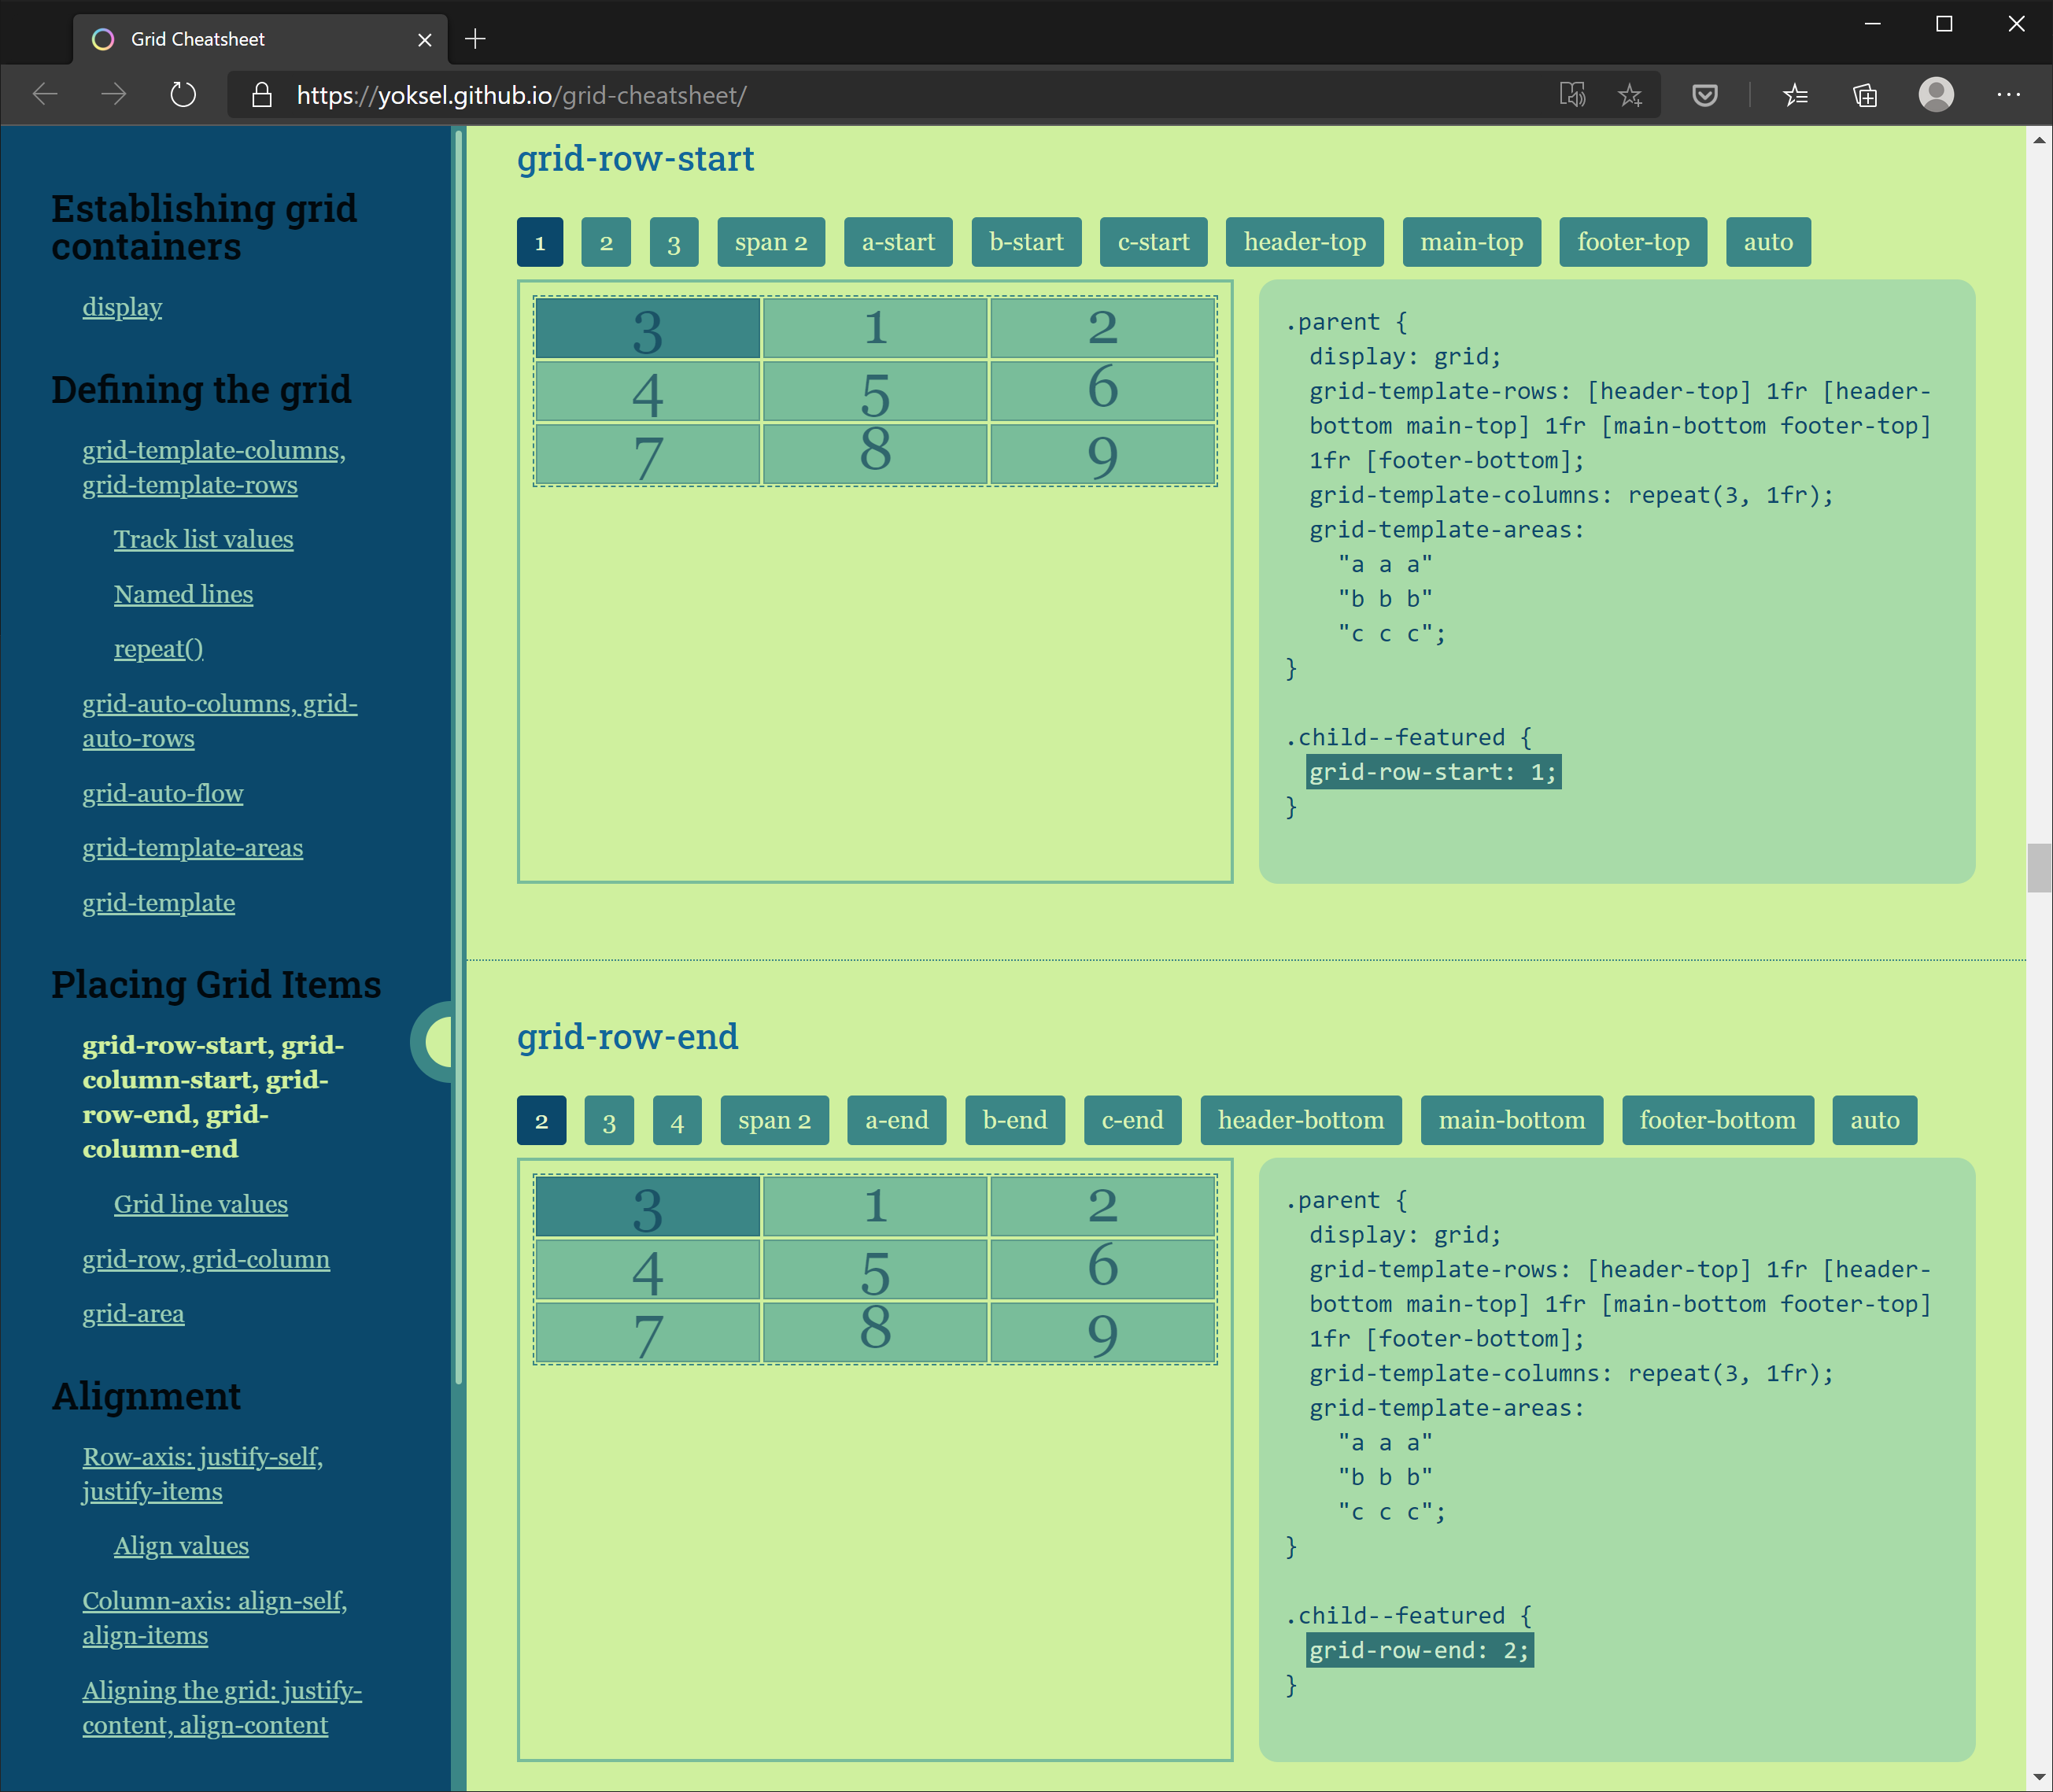Image resolution: width=2053 pixels, height=1792 pixels.
Task: Open the Favorites toolbar icon
Action: click(1796, 94)
